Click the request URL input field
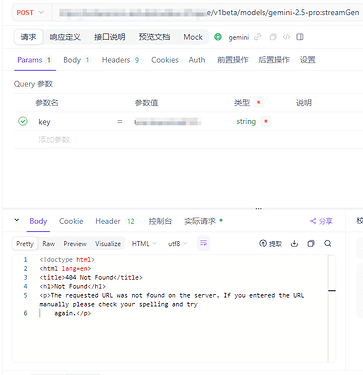This screenshot has width=363, height=375. click(208, 13)
